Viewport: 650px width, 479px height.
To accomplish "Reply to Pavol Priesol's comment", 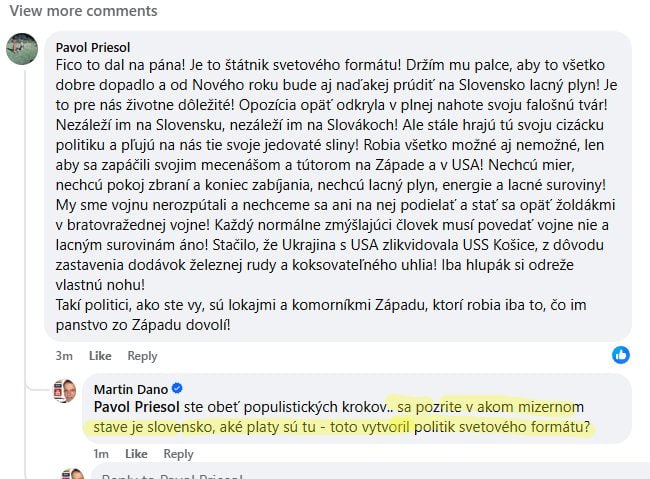I will [142, 356].
